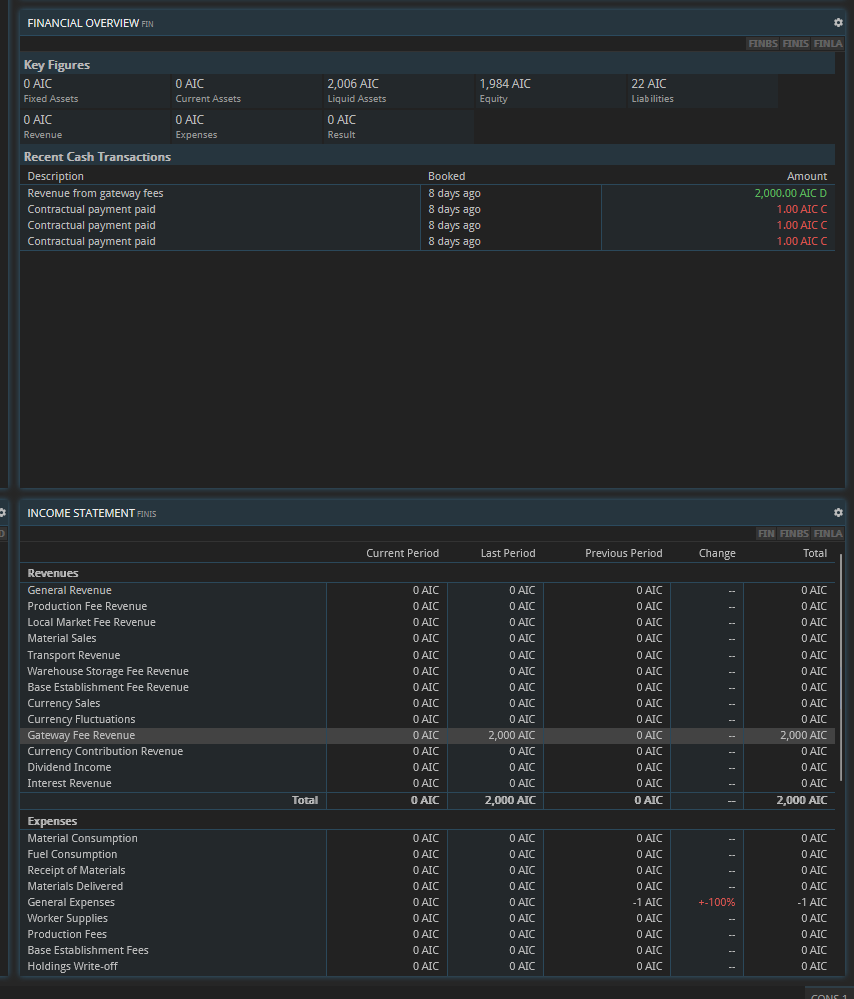The height and width of the screenshot is (999, 854).
Task: Click the Financial Overview title bar
Action: click(400, 22)
